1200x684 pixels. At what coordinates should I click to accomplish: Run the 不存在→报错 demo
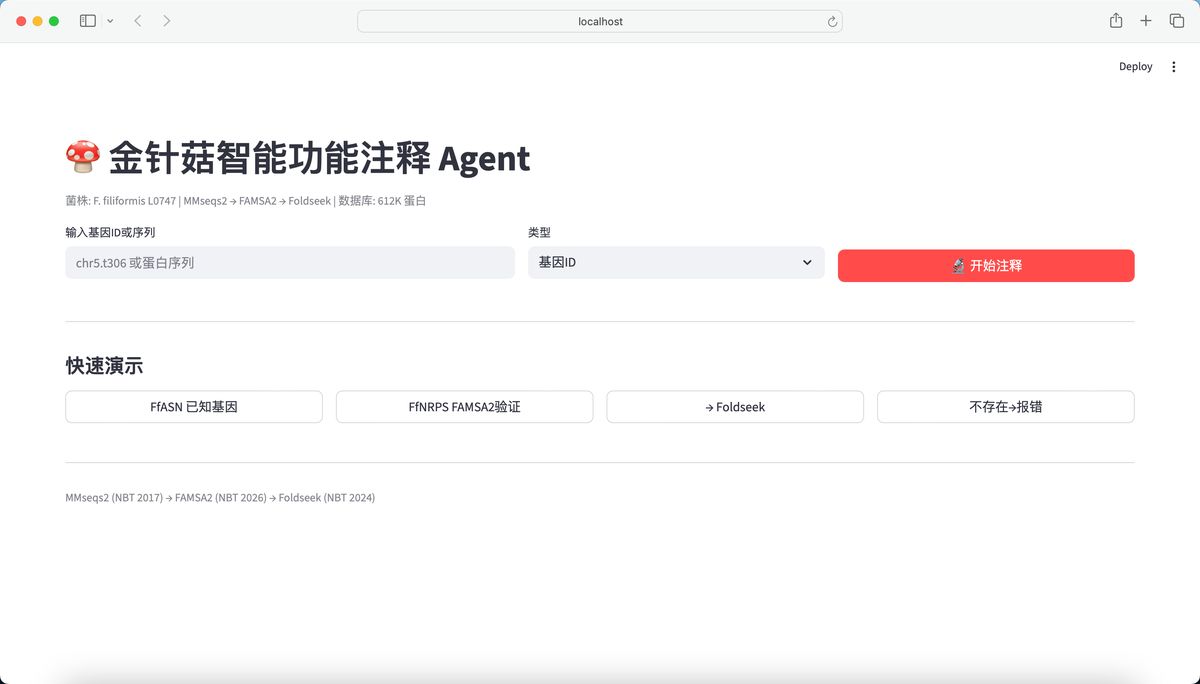pos(1006,407)
